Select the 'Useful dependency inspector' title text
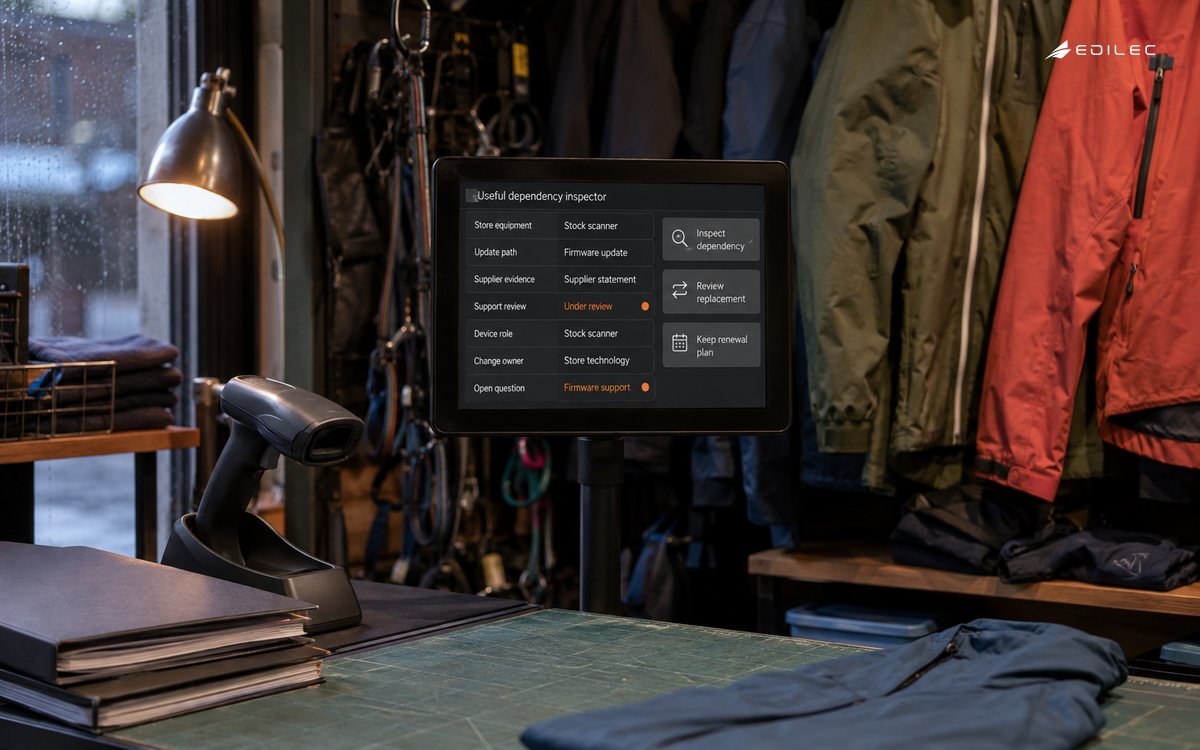 541,196
